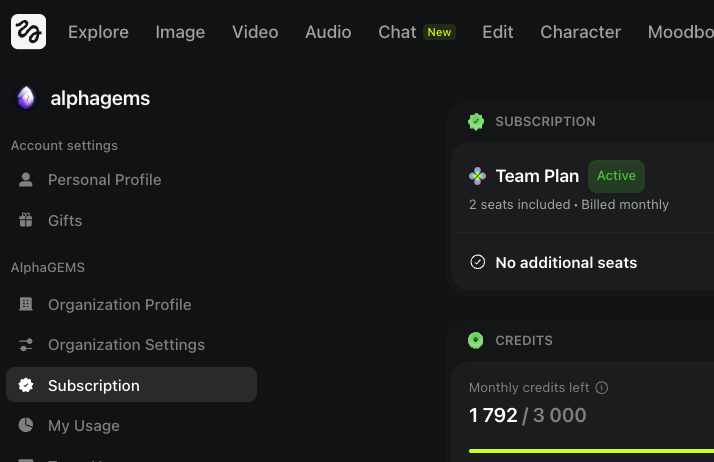
Task: Click the Monthly credits left label
Action: 529,387
